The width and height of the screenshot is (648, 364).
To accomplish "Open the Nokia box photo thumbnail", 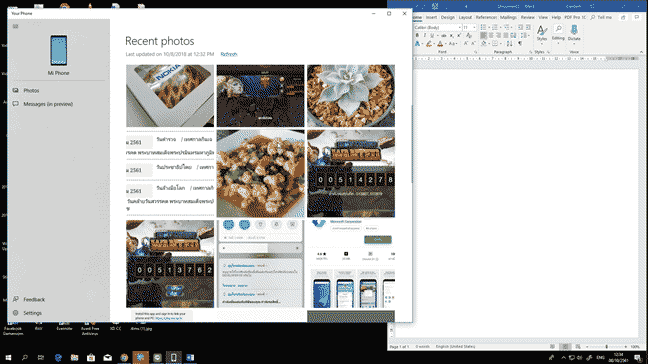I will [x=170, y=96].
